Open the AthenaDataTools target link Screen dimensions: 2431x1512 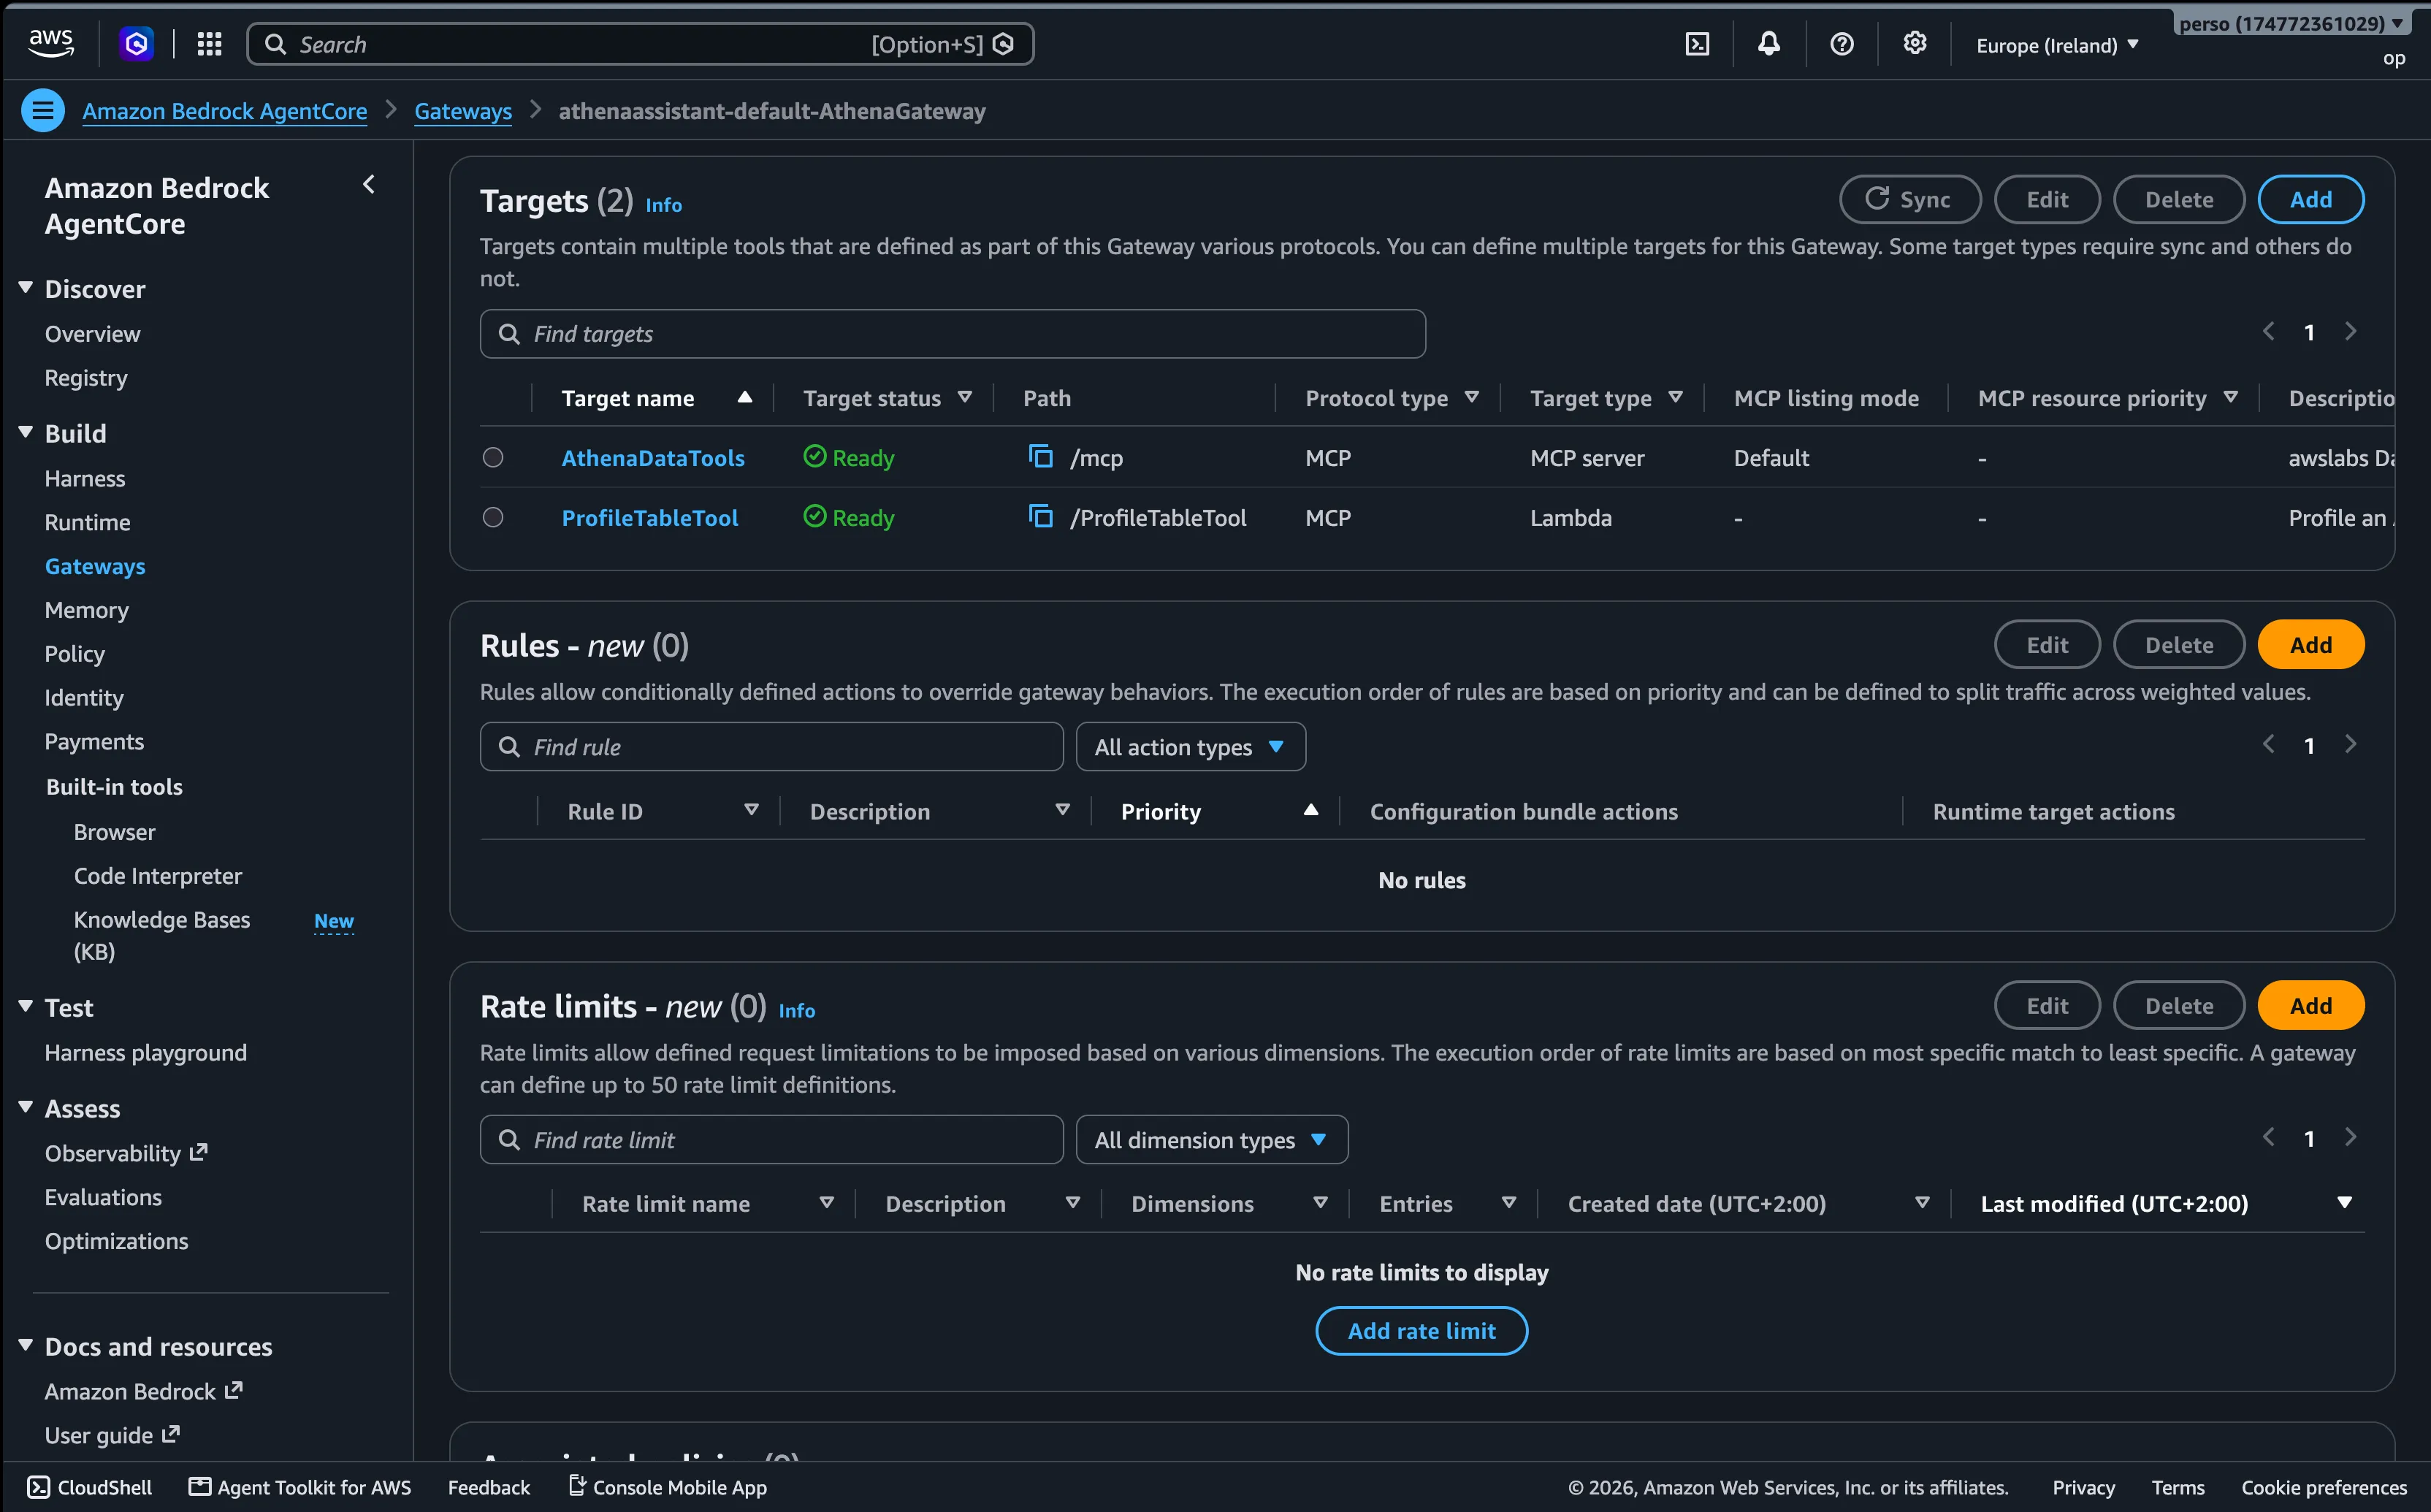(x=653, y=458)
